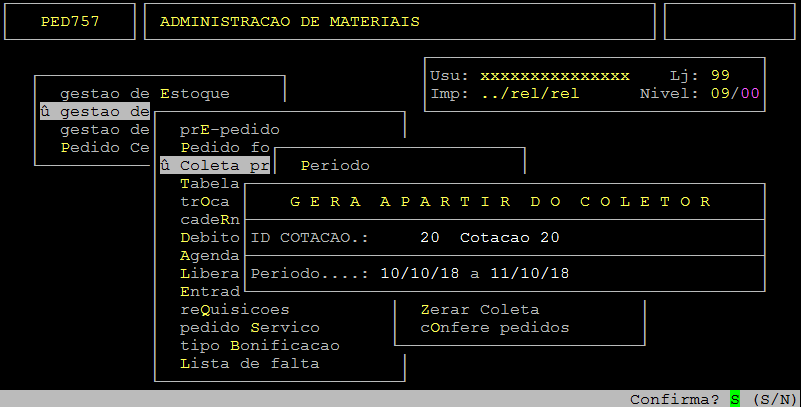Choose the reQuisicoes option
The height and width of the screenshot is (407, 801).
click(234, 309)
